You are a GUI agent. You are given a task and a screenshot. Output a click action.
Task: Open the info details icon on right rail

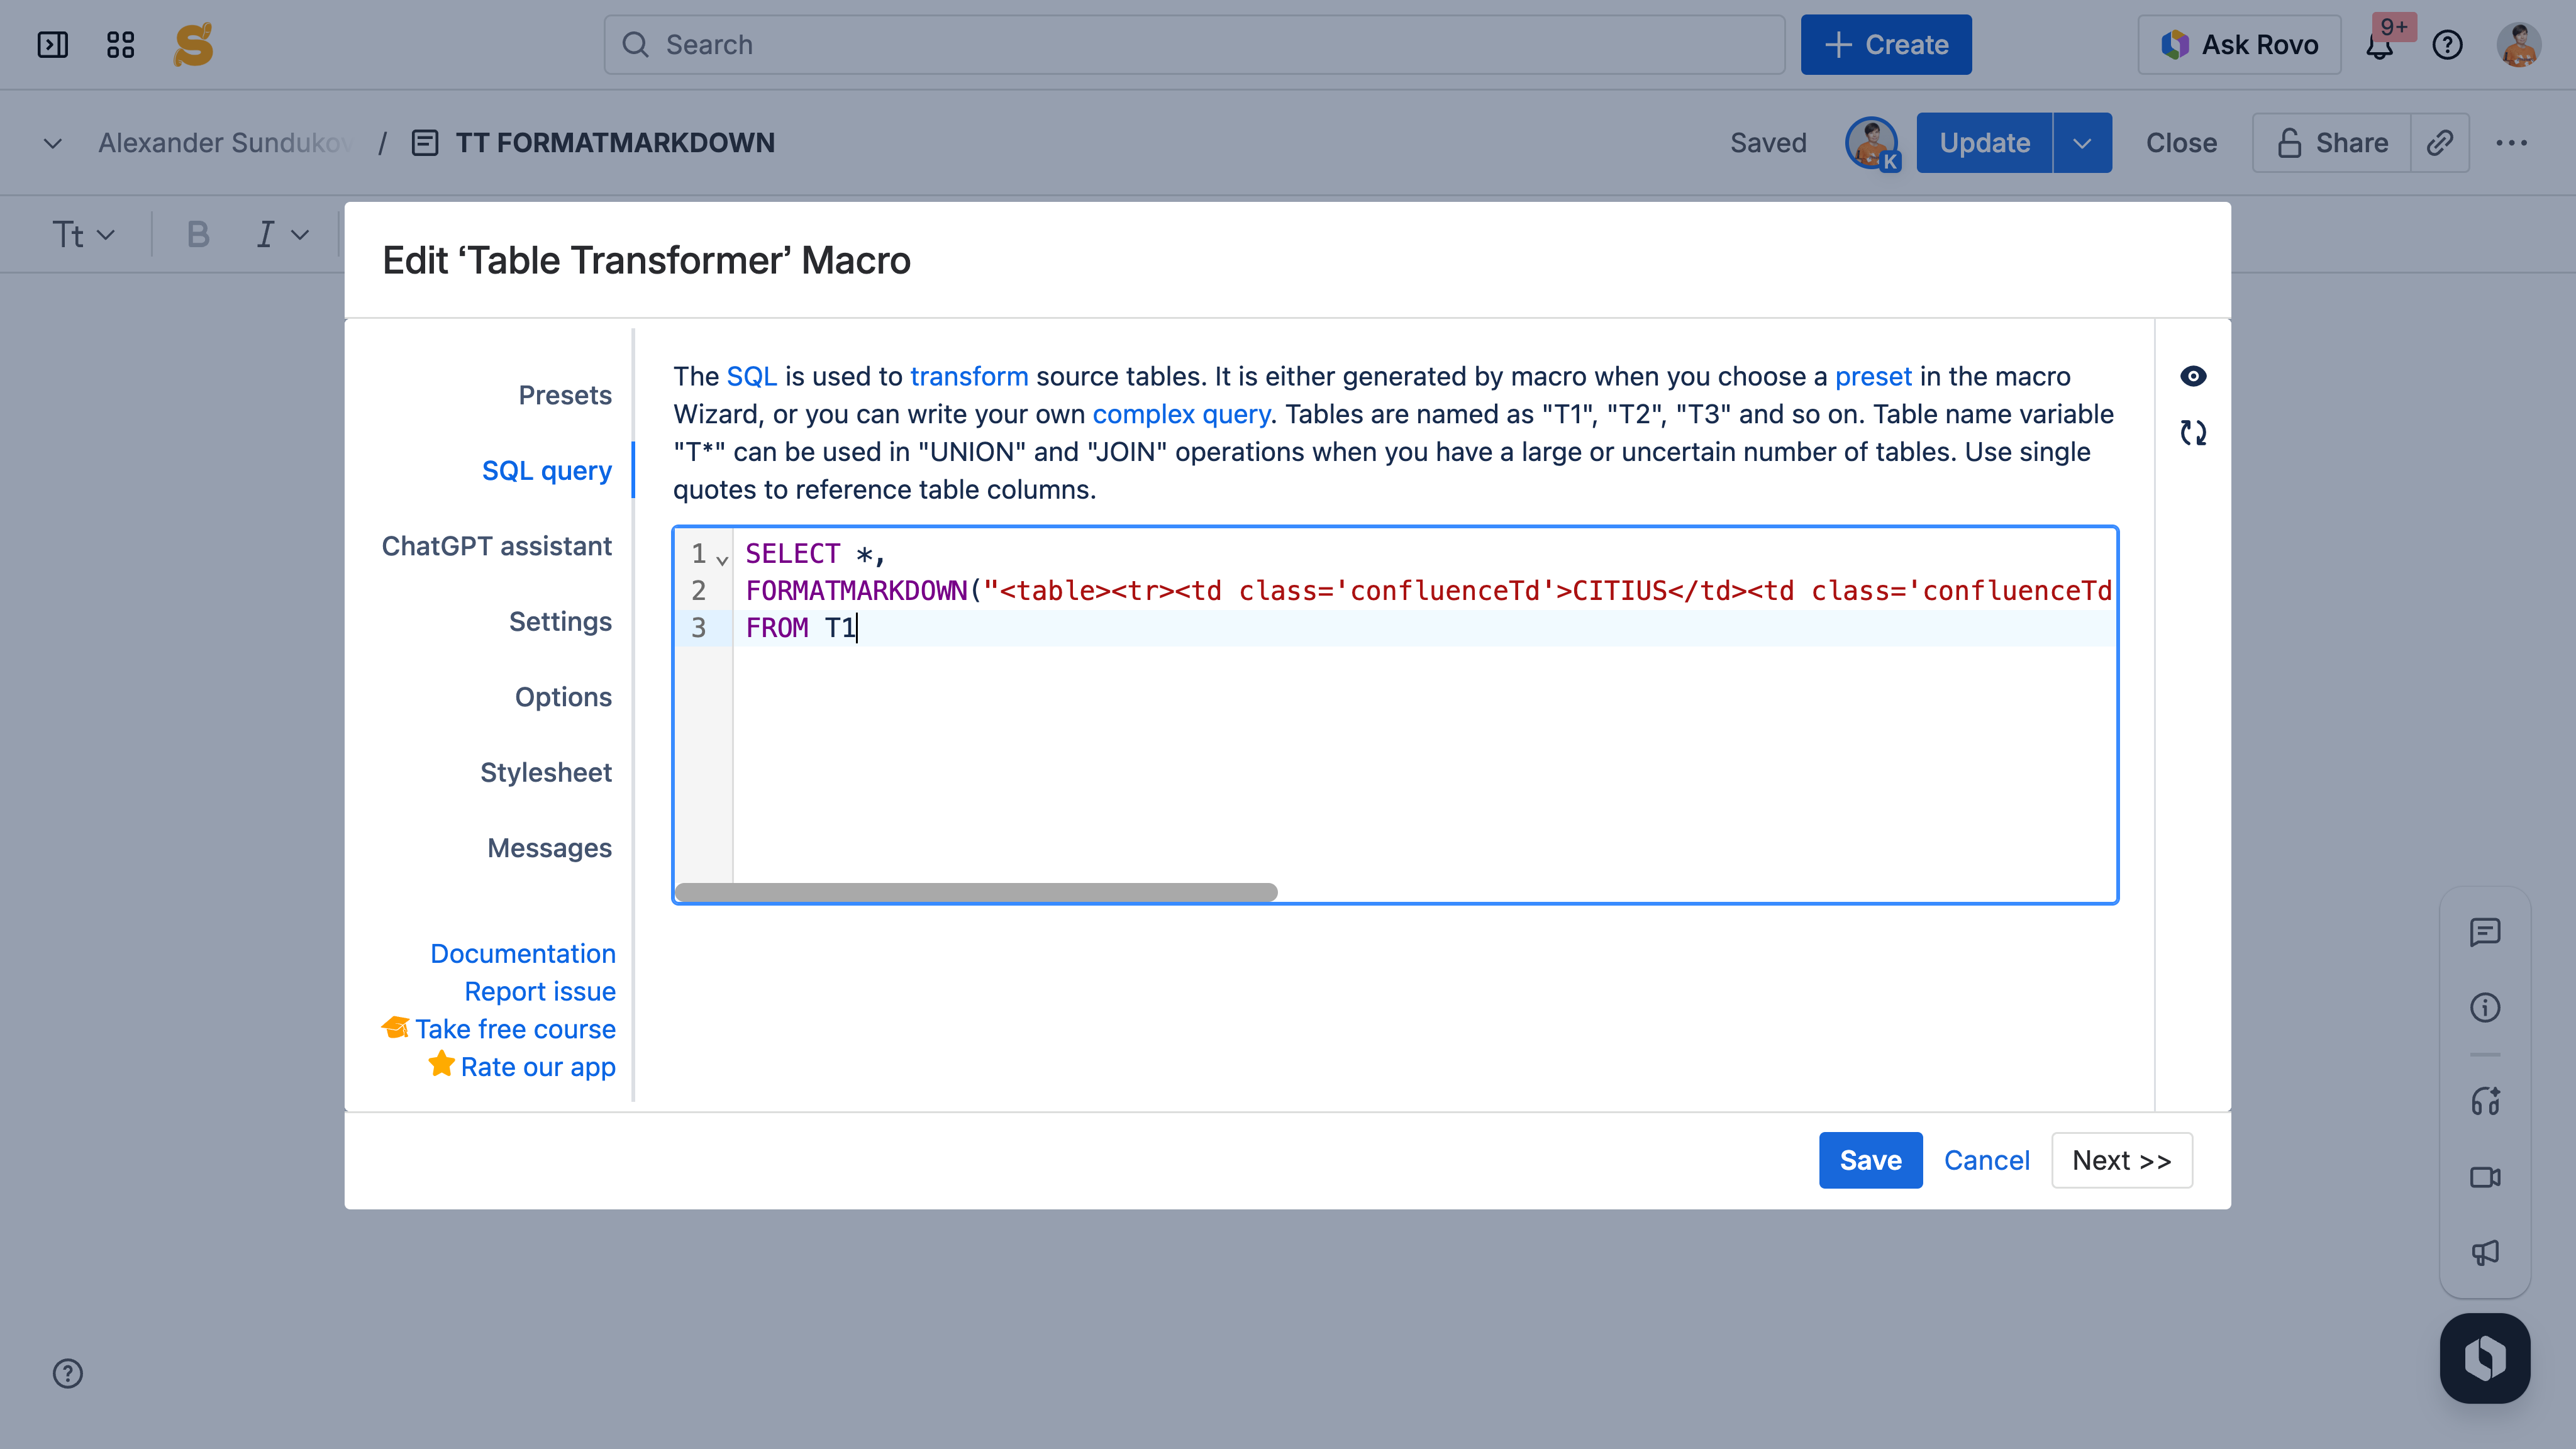pos(2484,1007)
